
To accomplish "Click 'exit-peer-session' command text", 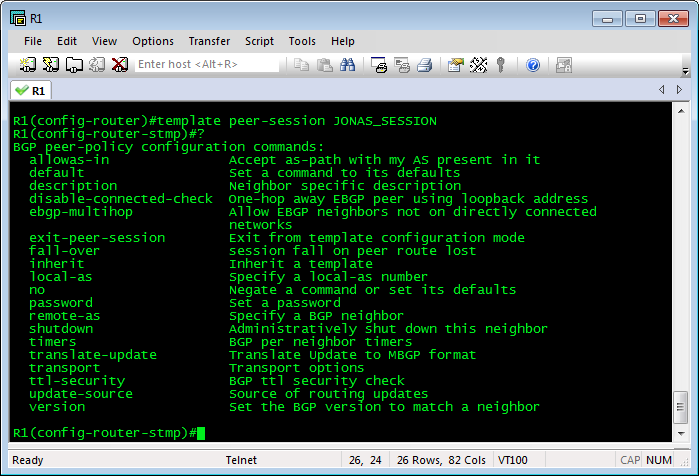I will click(x=97, y=238).
